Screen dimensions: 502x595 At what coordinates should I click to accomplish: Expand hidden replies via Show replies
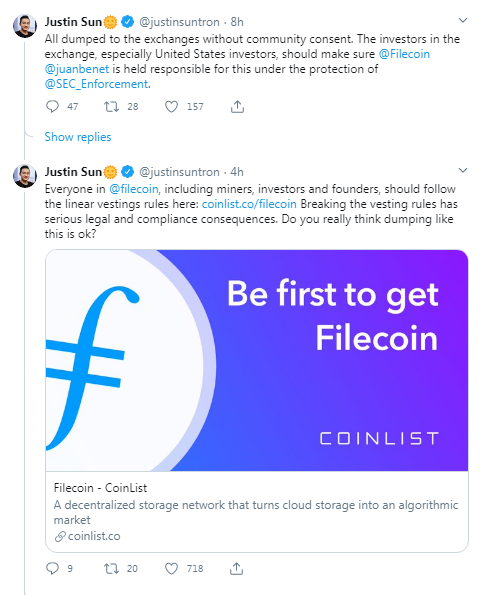pyautogui.click(x=78, y=137)
